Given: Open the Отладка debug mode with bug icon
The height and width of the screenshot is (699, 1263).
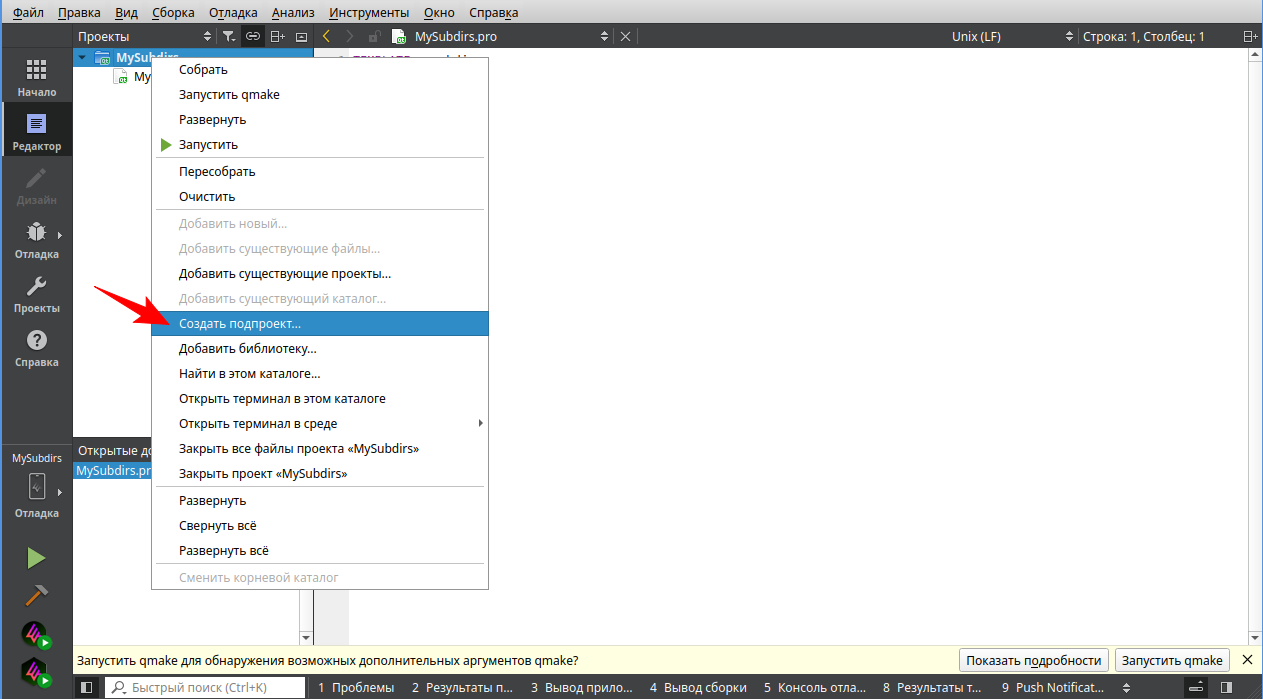Looking at the screenshot, I should pos(36,239).
